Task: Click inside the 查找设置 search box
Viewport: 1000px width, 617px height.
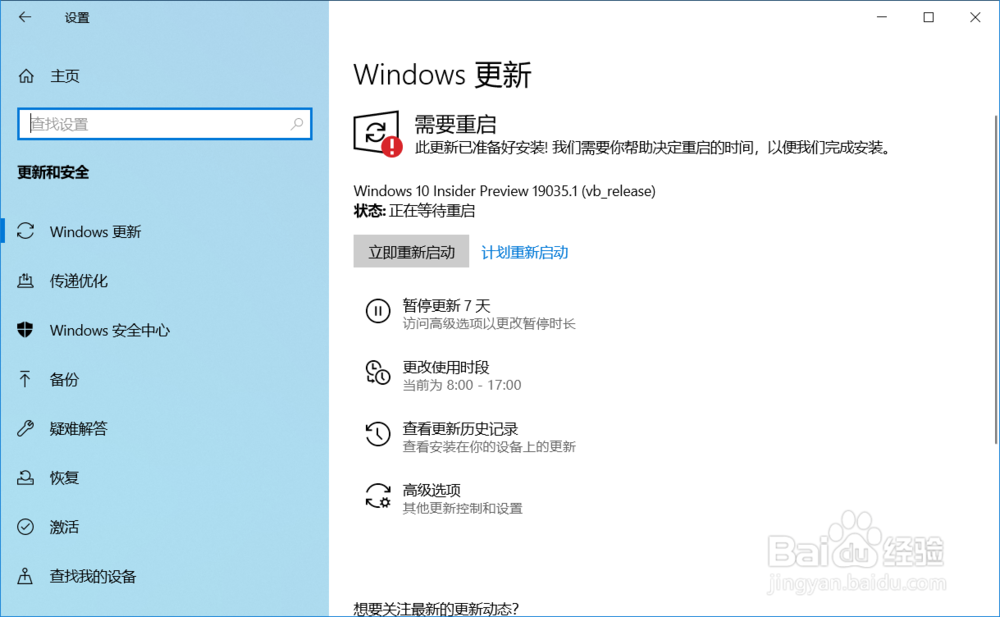Action: 164,123
